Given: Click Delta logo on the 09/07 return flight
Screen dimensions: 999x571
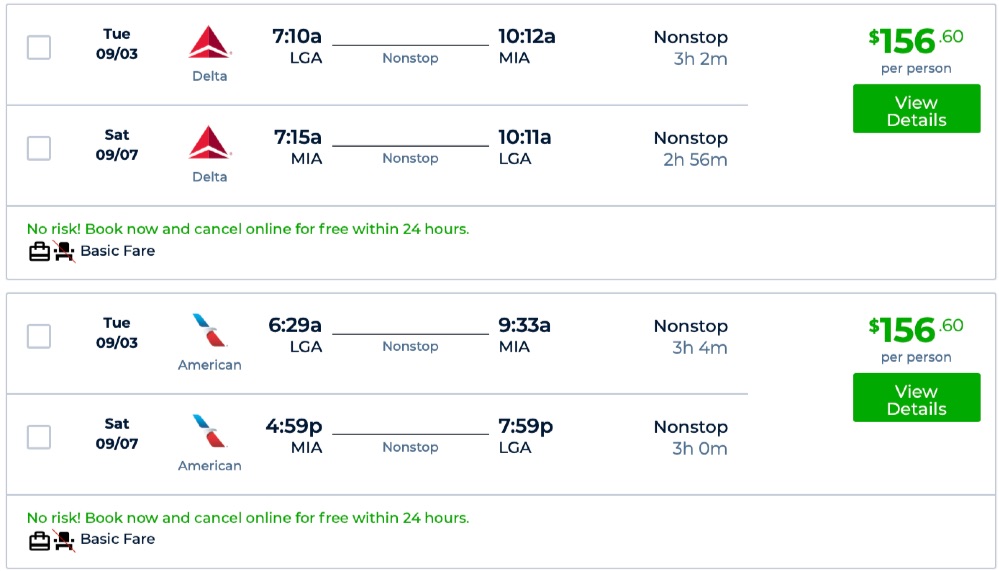Looking at the screenshot, I should [210, 143].
